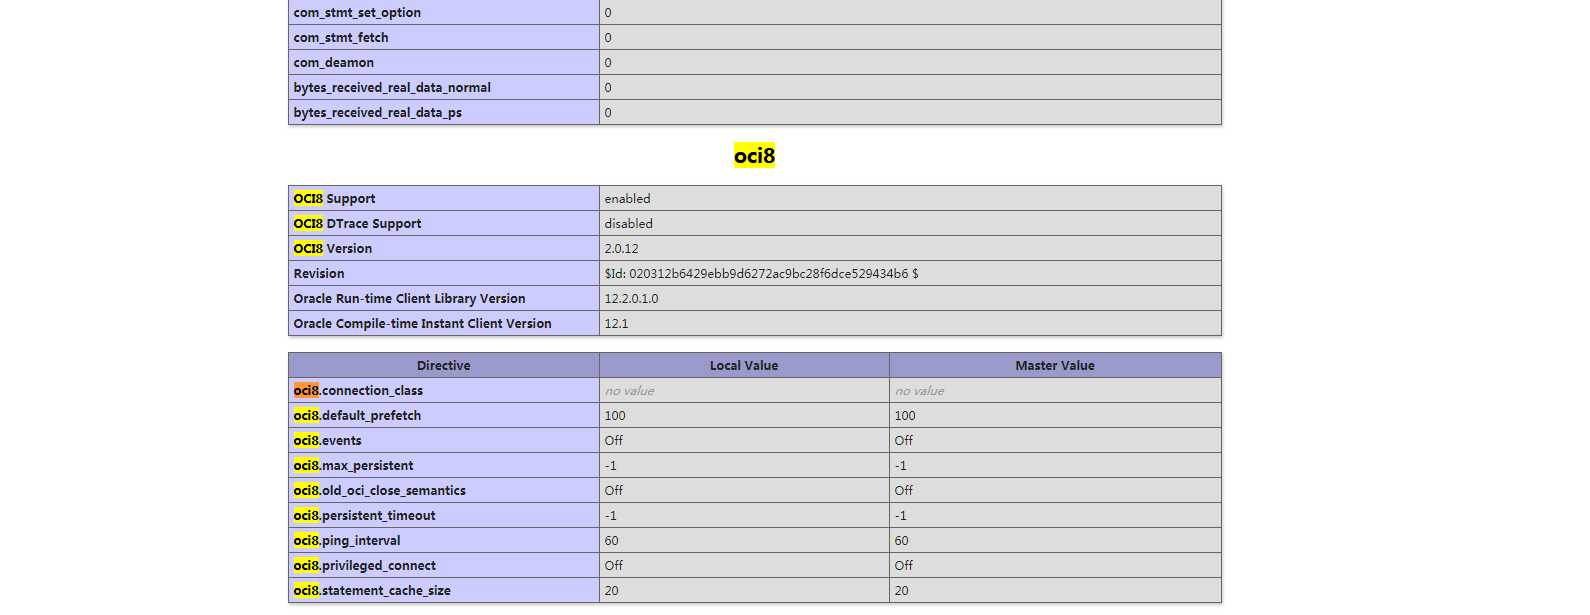Select the OCI8 Version label
This screenshot has height=615, width=1590.
(x=332, y=248)
